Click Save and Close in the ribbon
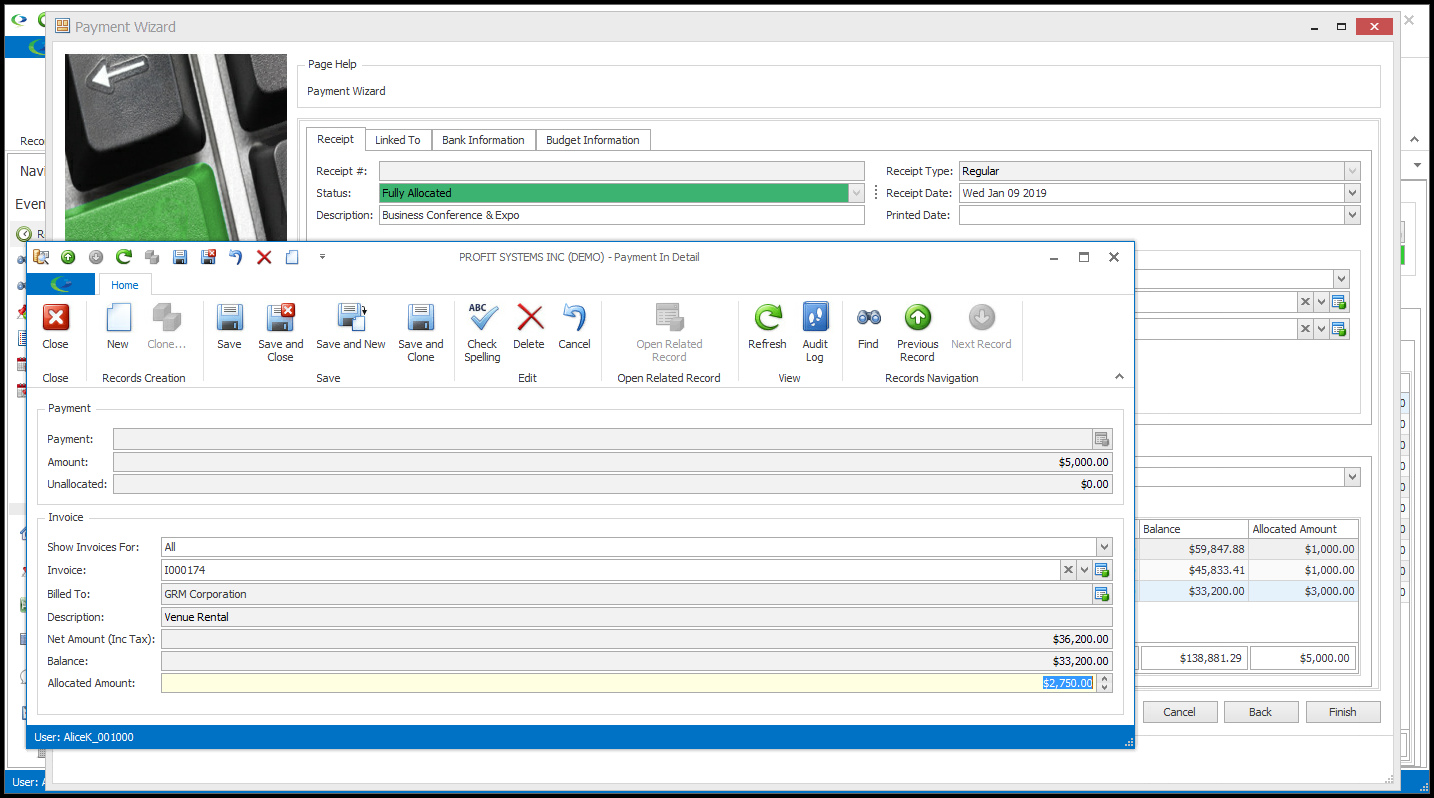Image resolution: width=1434 pixels, height=798 pixels. 280,333
